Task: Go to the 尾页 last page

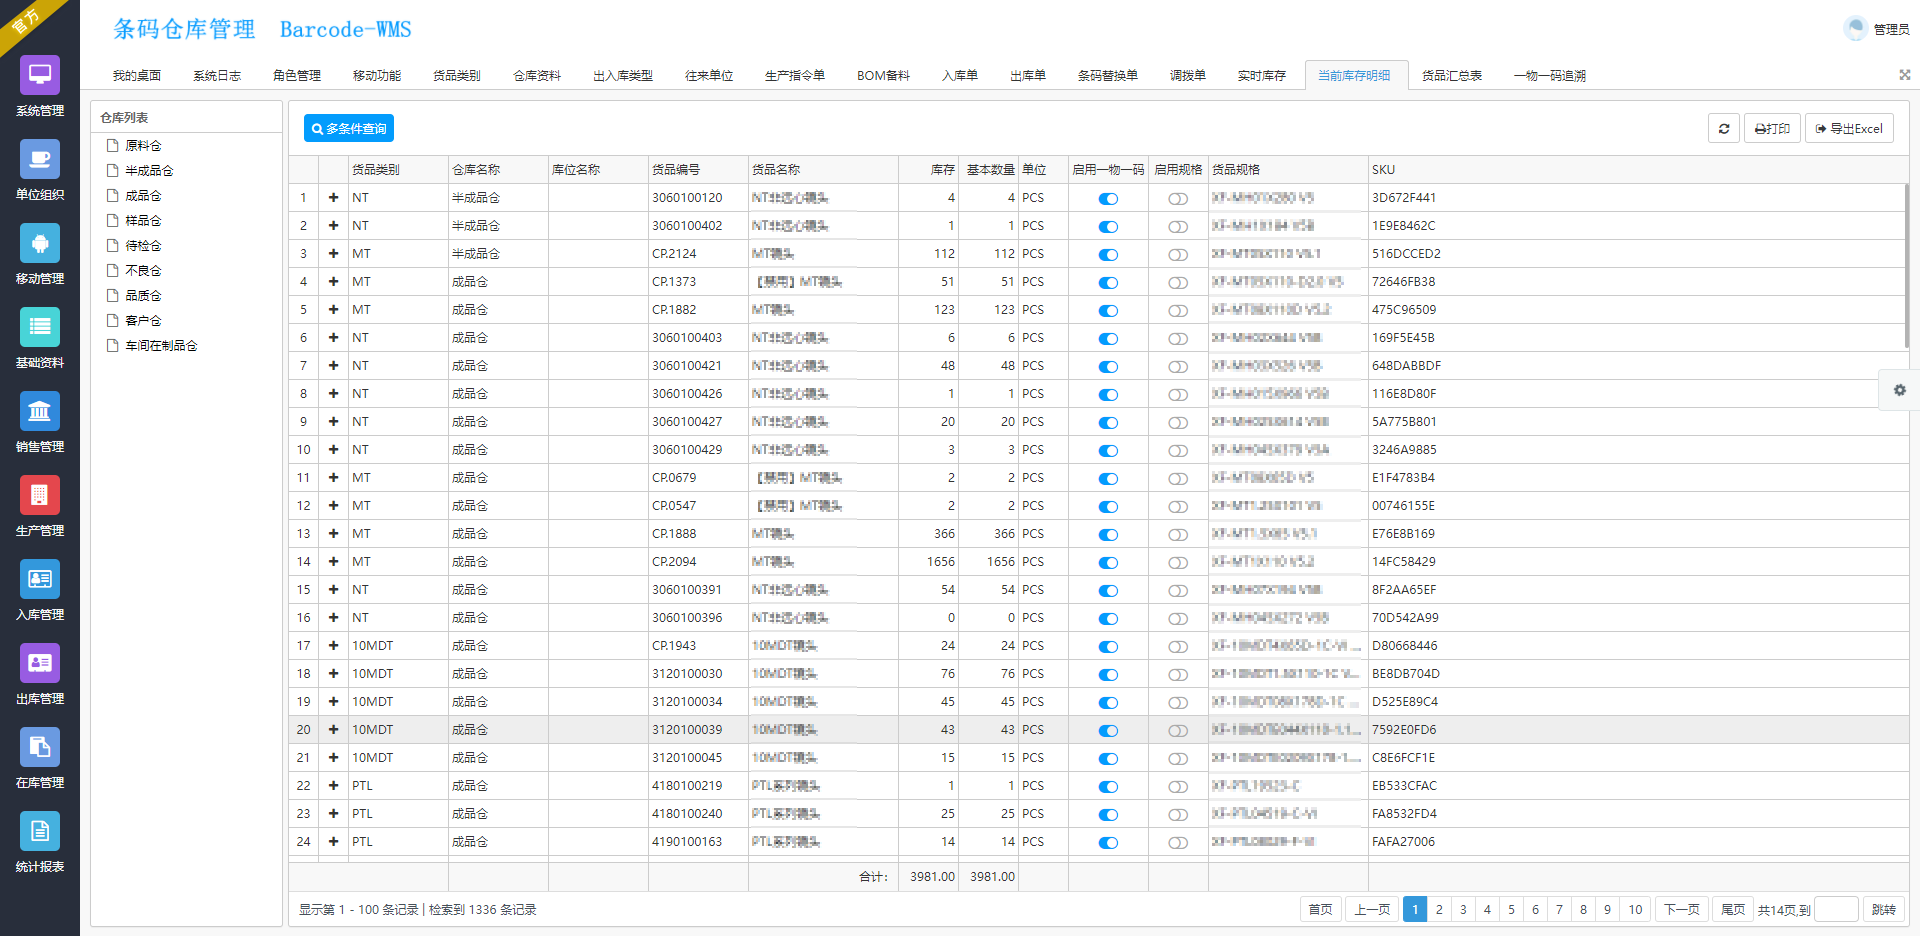Action: coord(1733,909)
